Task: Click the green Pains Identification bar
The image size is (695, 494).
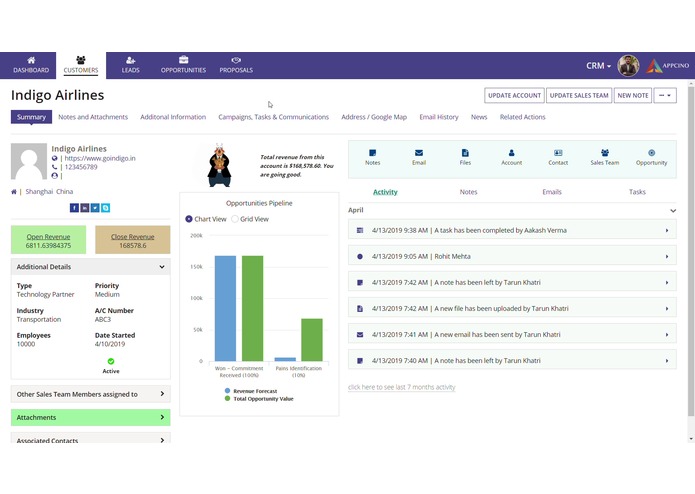Action: tap(312, 340)
